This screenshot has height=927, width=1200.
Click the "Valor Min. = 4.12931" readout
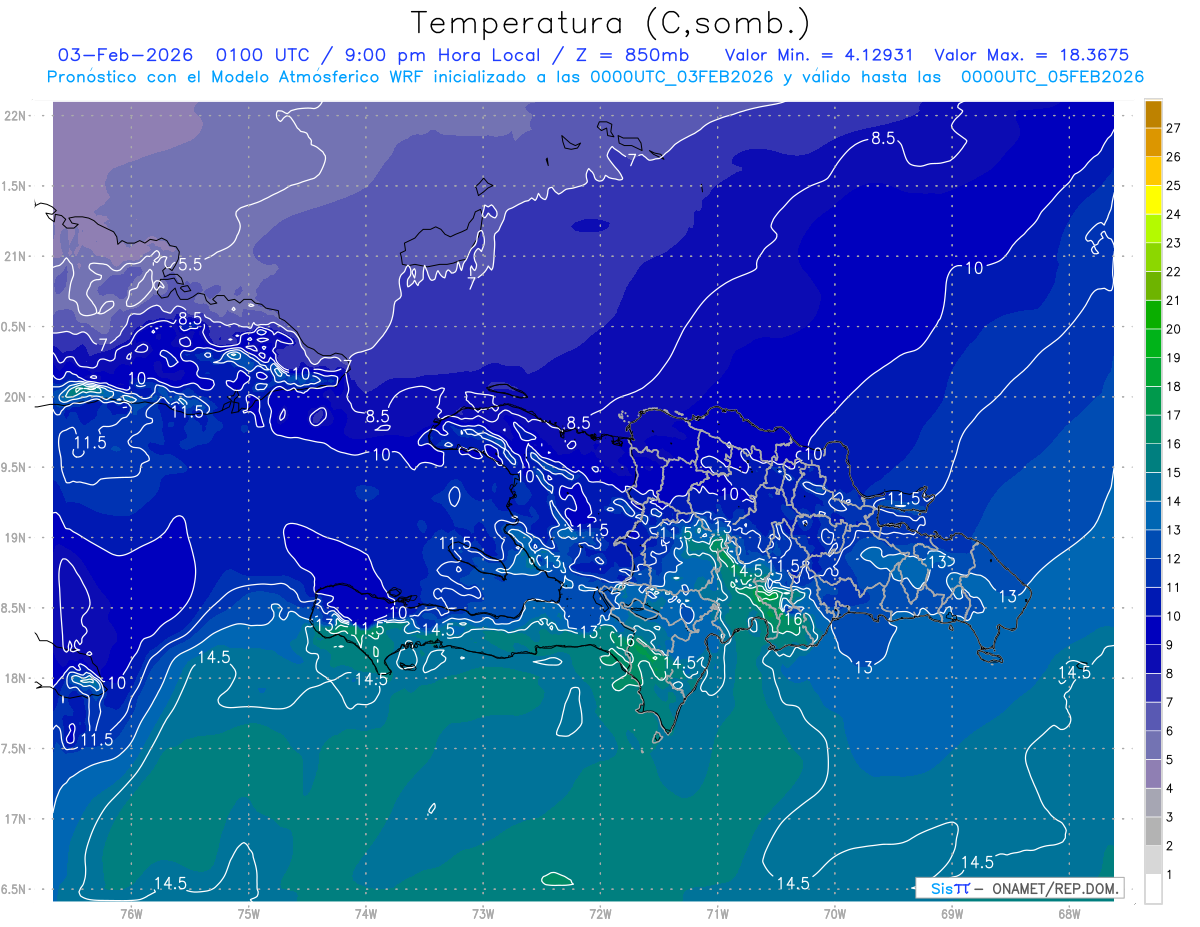(819, 55)
